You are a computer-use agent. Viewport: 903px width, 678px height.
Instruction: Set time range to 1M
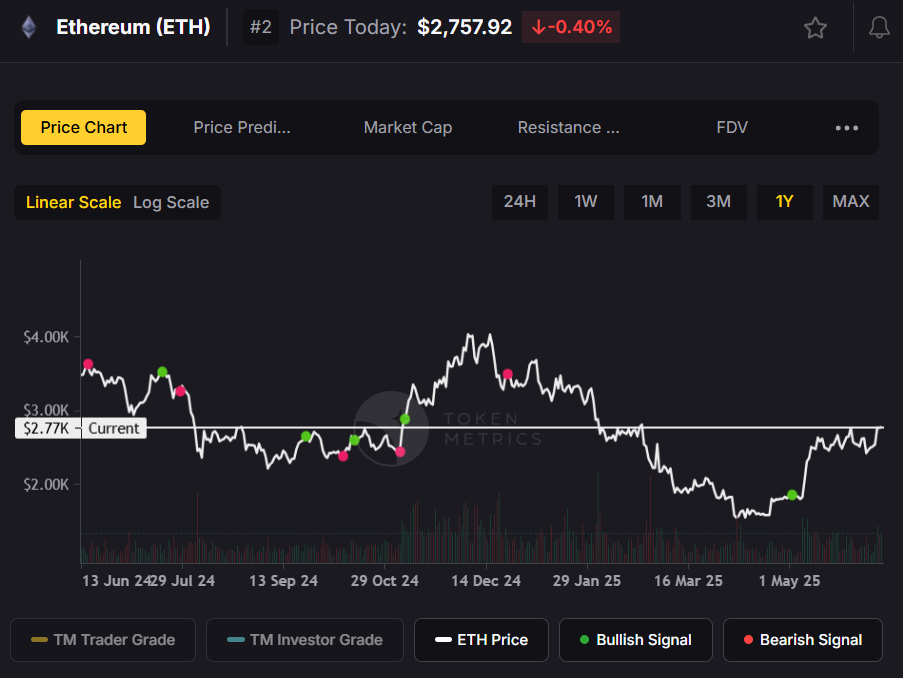[x=652, y=202]
